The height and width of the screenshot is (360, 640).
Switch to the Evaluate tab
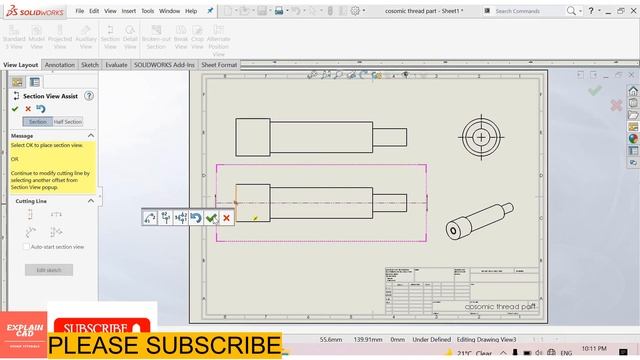[x=116, y=65]
